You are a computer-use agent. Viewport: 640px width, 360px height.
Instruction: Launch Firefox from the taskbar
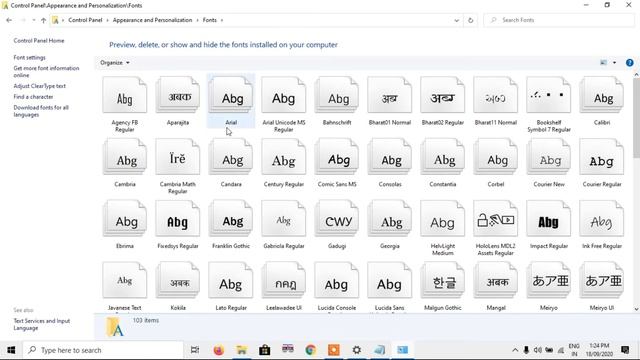tap(218, 350)
